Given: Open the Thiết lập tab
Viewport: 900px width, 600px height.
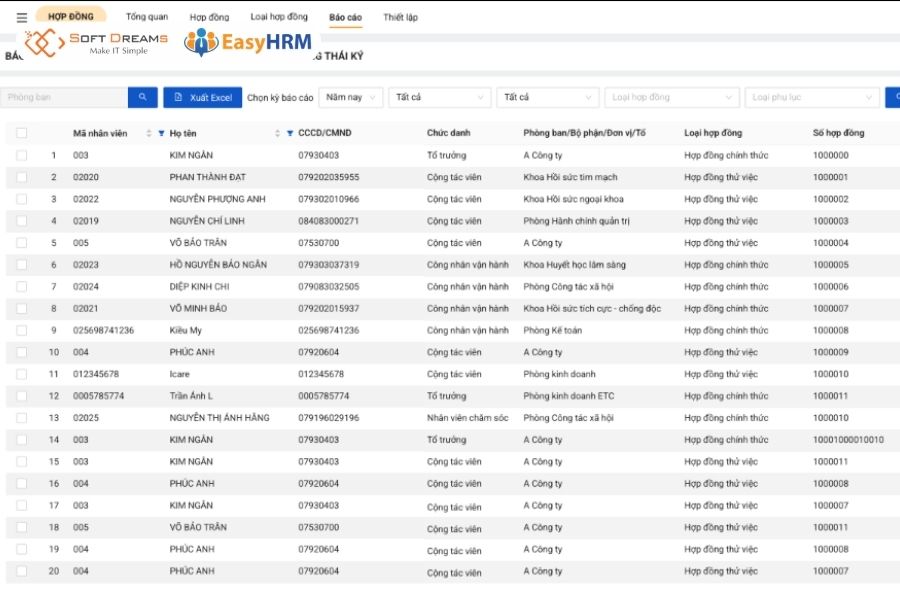Looking at the screenshot, I should [401, 17].
